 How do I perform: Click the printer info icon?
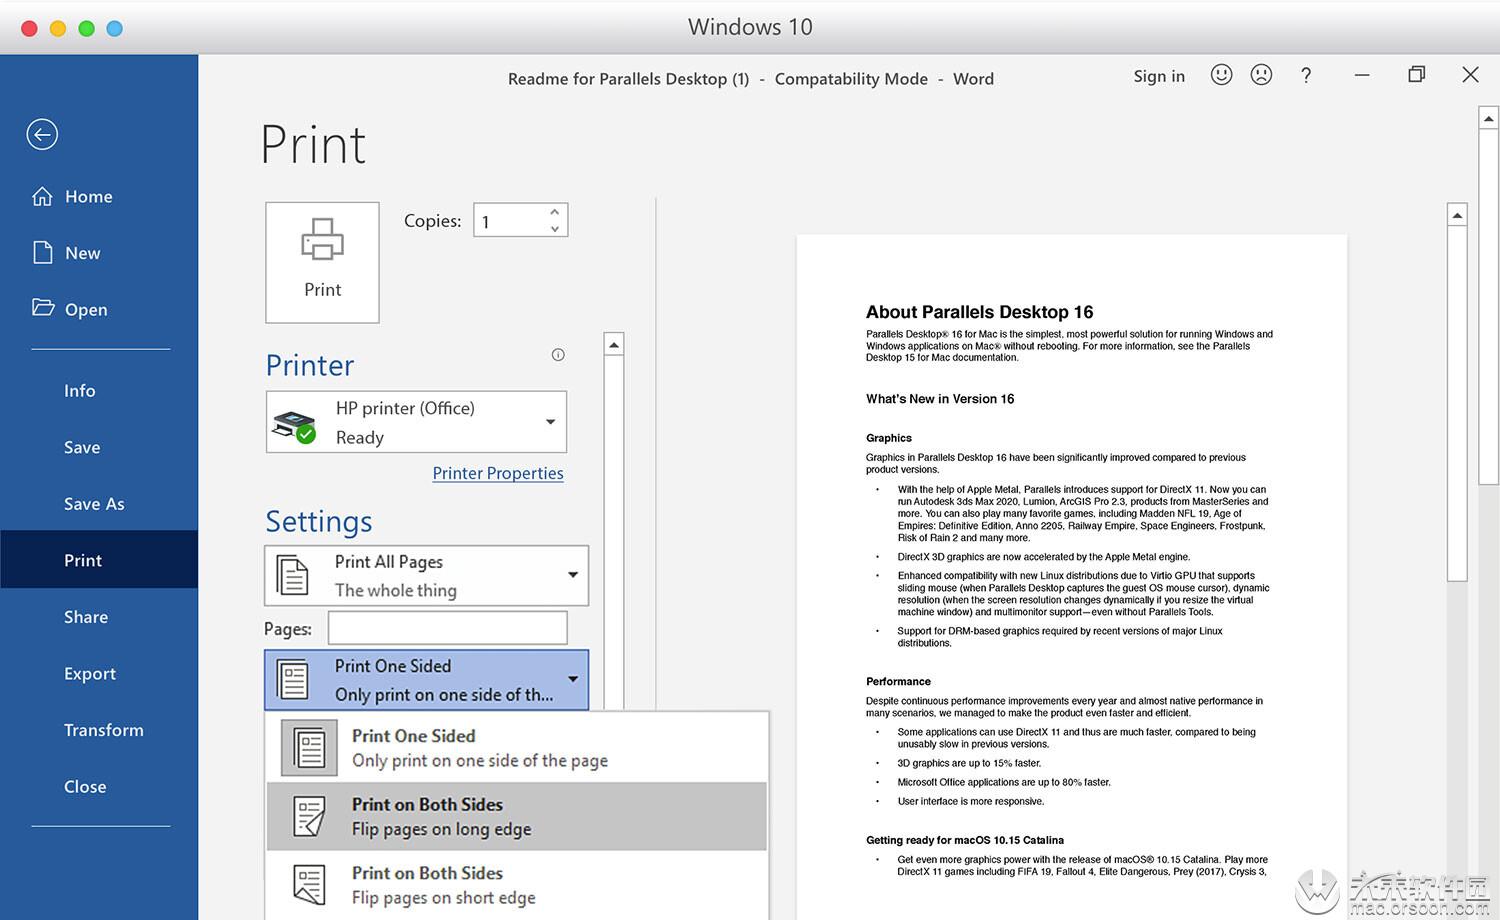(x=558, y=355)
